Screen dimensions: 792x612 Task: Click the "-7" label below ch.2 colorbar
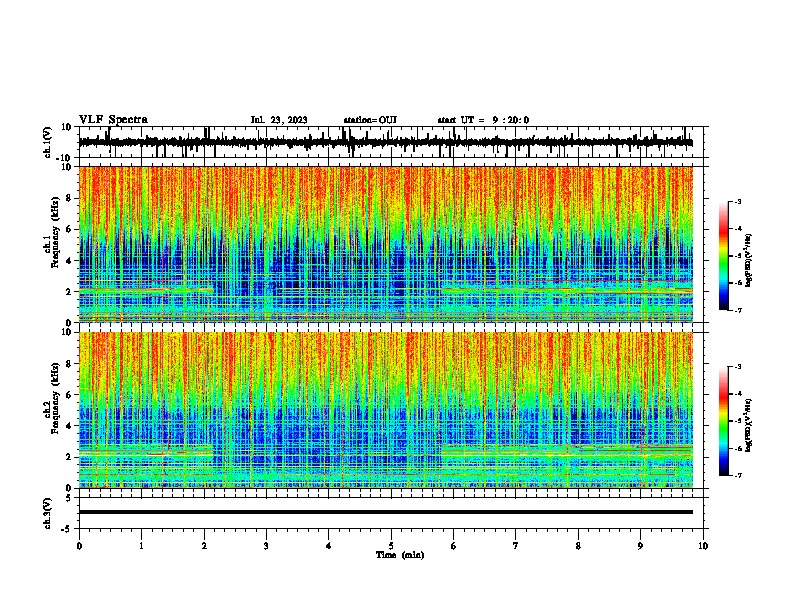(738, 476)
